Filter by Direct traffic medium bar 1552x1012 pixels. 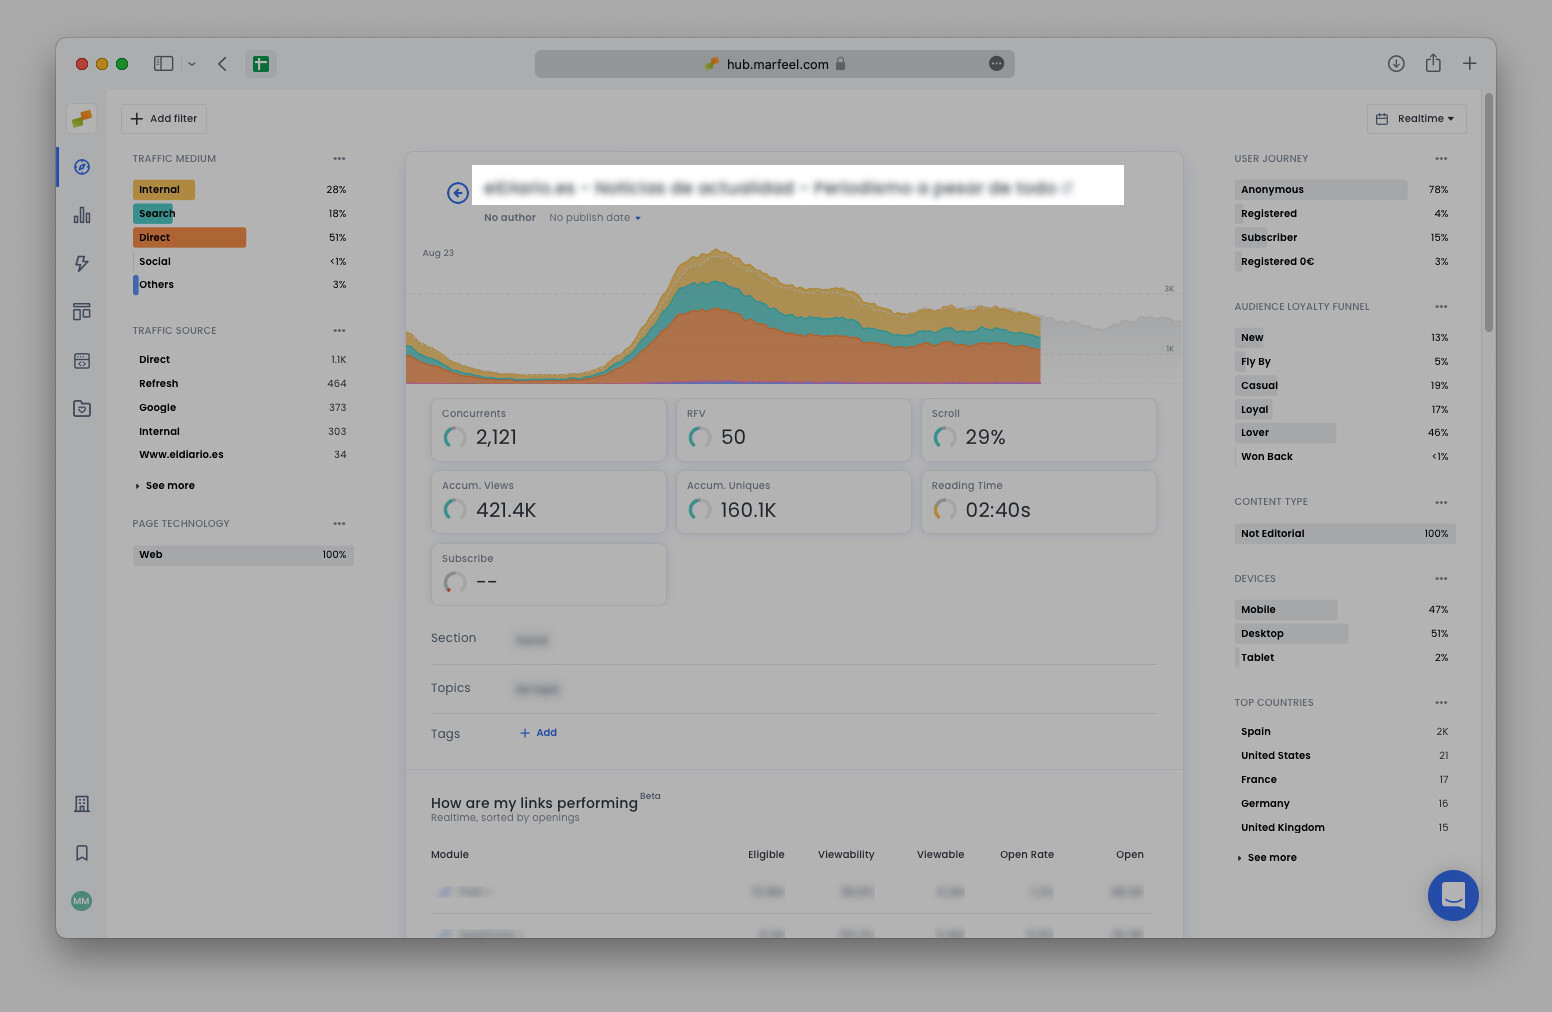coord(189,238)
